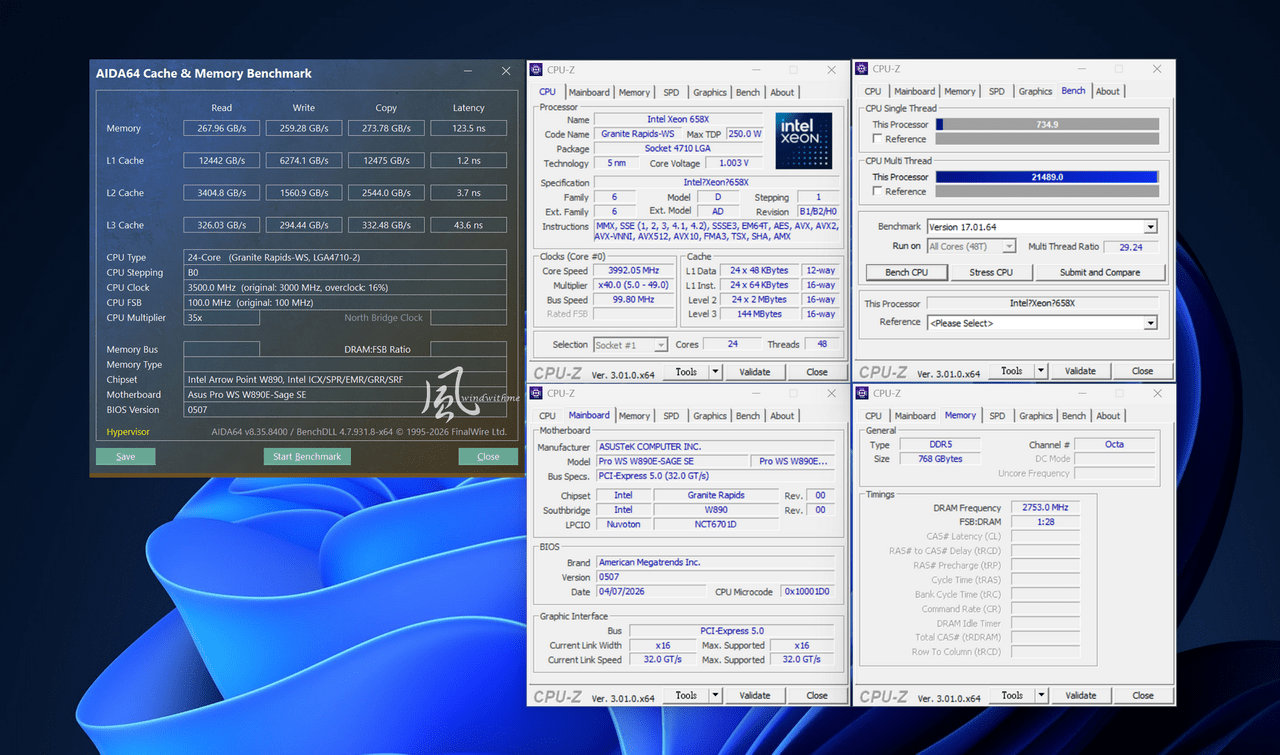The height and width of the screenshot is (755, 1280).
Task: Close the AIDA64 window using its title bar X
Action: tap(505, 72)
